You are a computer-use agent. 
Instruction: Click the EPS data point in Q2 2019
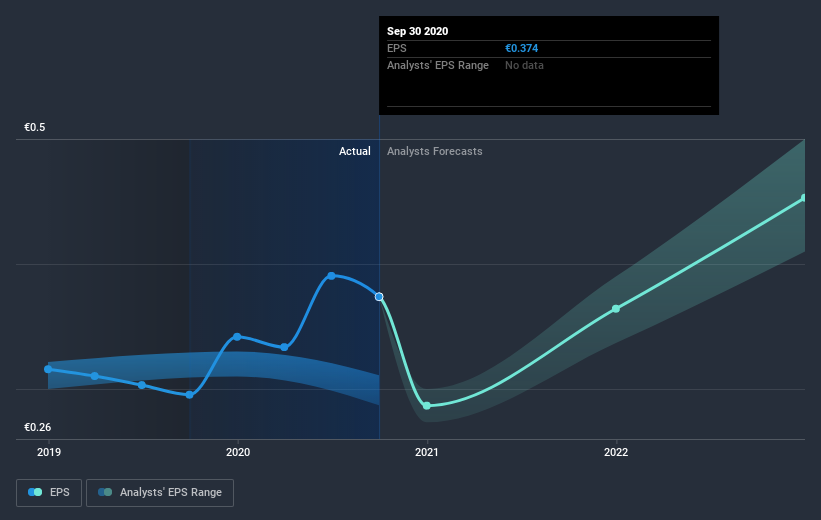[95, 376]
